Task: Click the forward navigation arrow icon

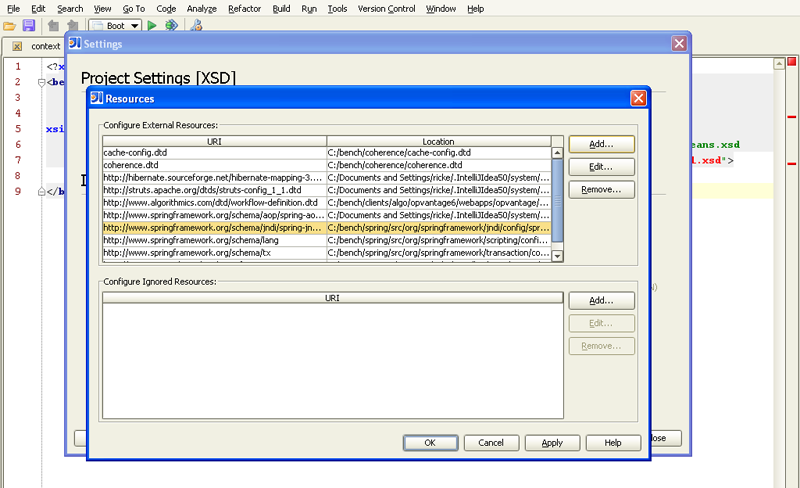Action: 71,25
